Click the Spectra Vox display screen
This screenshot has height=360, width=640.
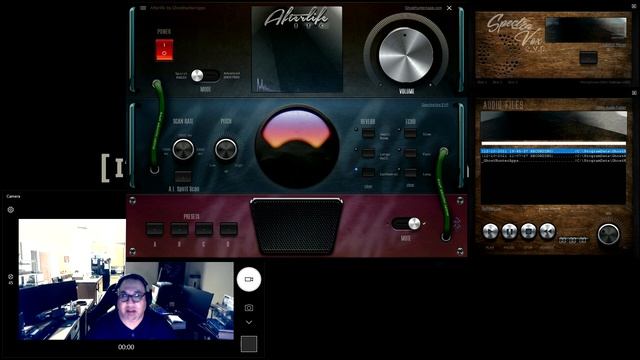point(586,29)
